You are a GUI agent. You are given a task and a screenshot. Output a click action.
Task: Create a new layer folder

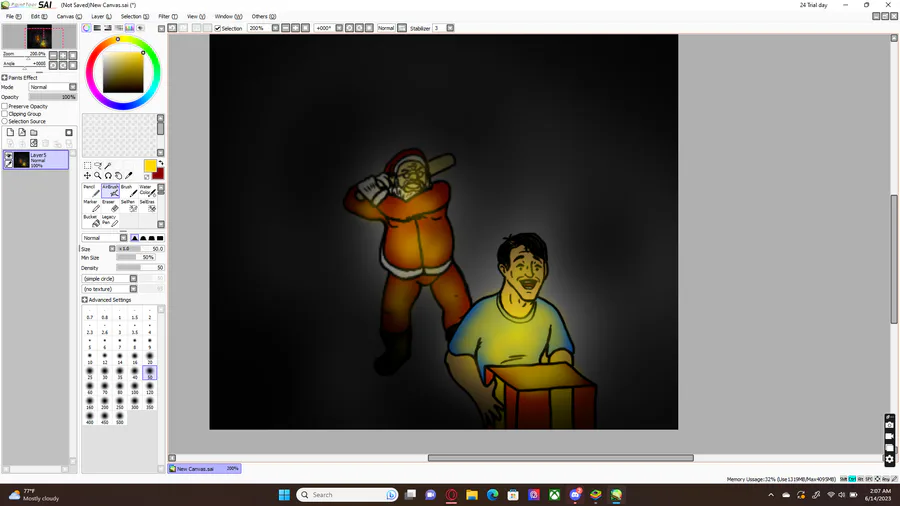click(x=34, y=133)
